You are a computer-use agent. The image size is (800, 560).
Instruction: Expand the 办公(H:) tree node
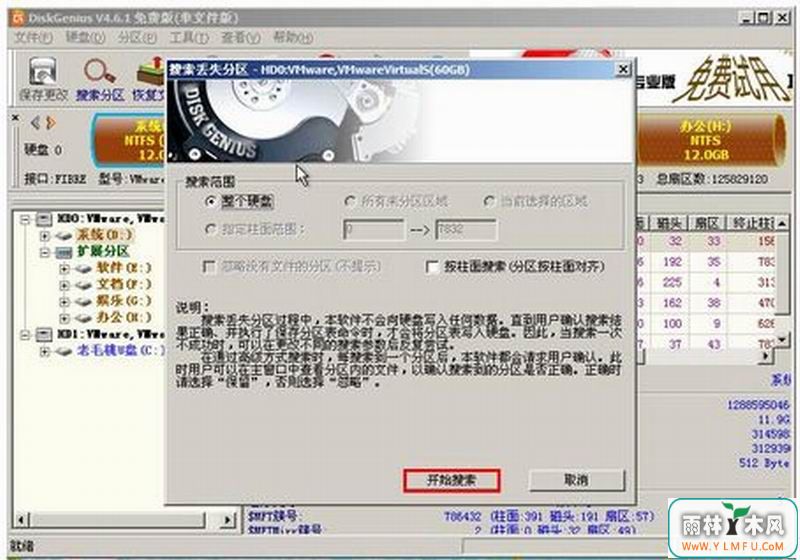coord(65,318)
